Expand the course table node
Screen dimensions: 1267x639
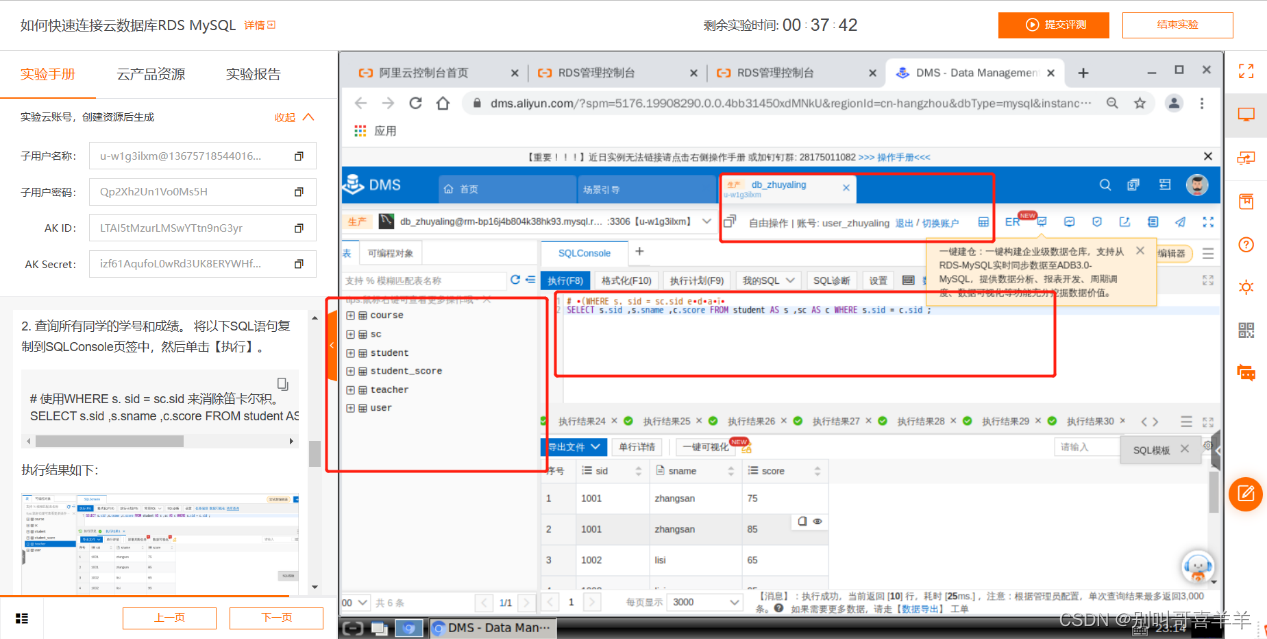[x=350, y=315]
